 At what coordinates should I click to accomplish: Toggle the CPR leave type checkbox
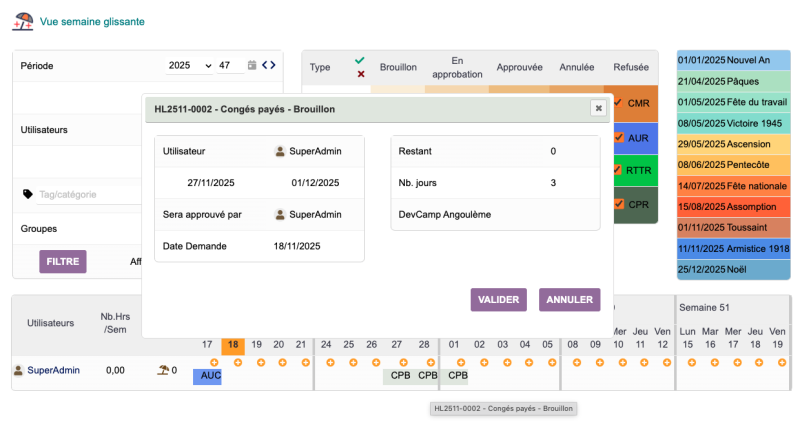618,204
